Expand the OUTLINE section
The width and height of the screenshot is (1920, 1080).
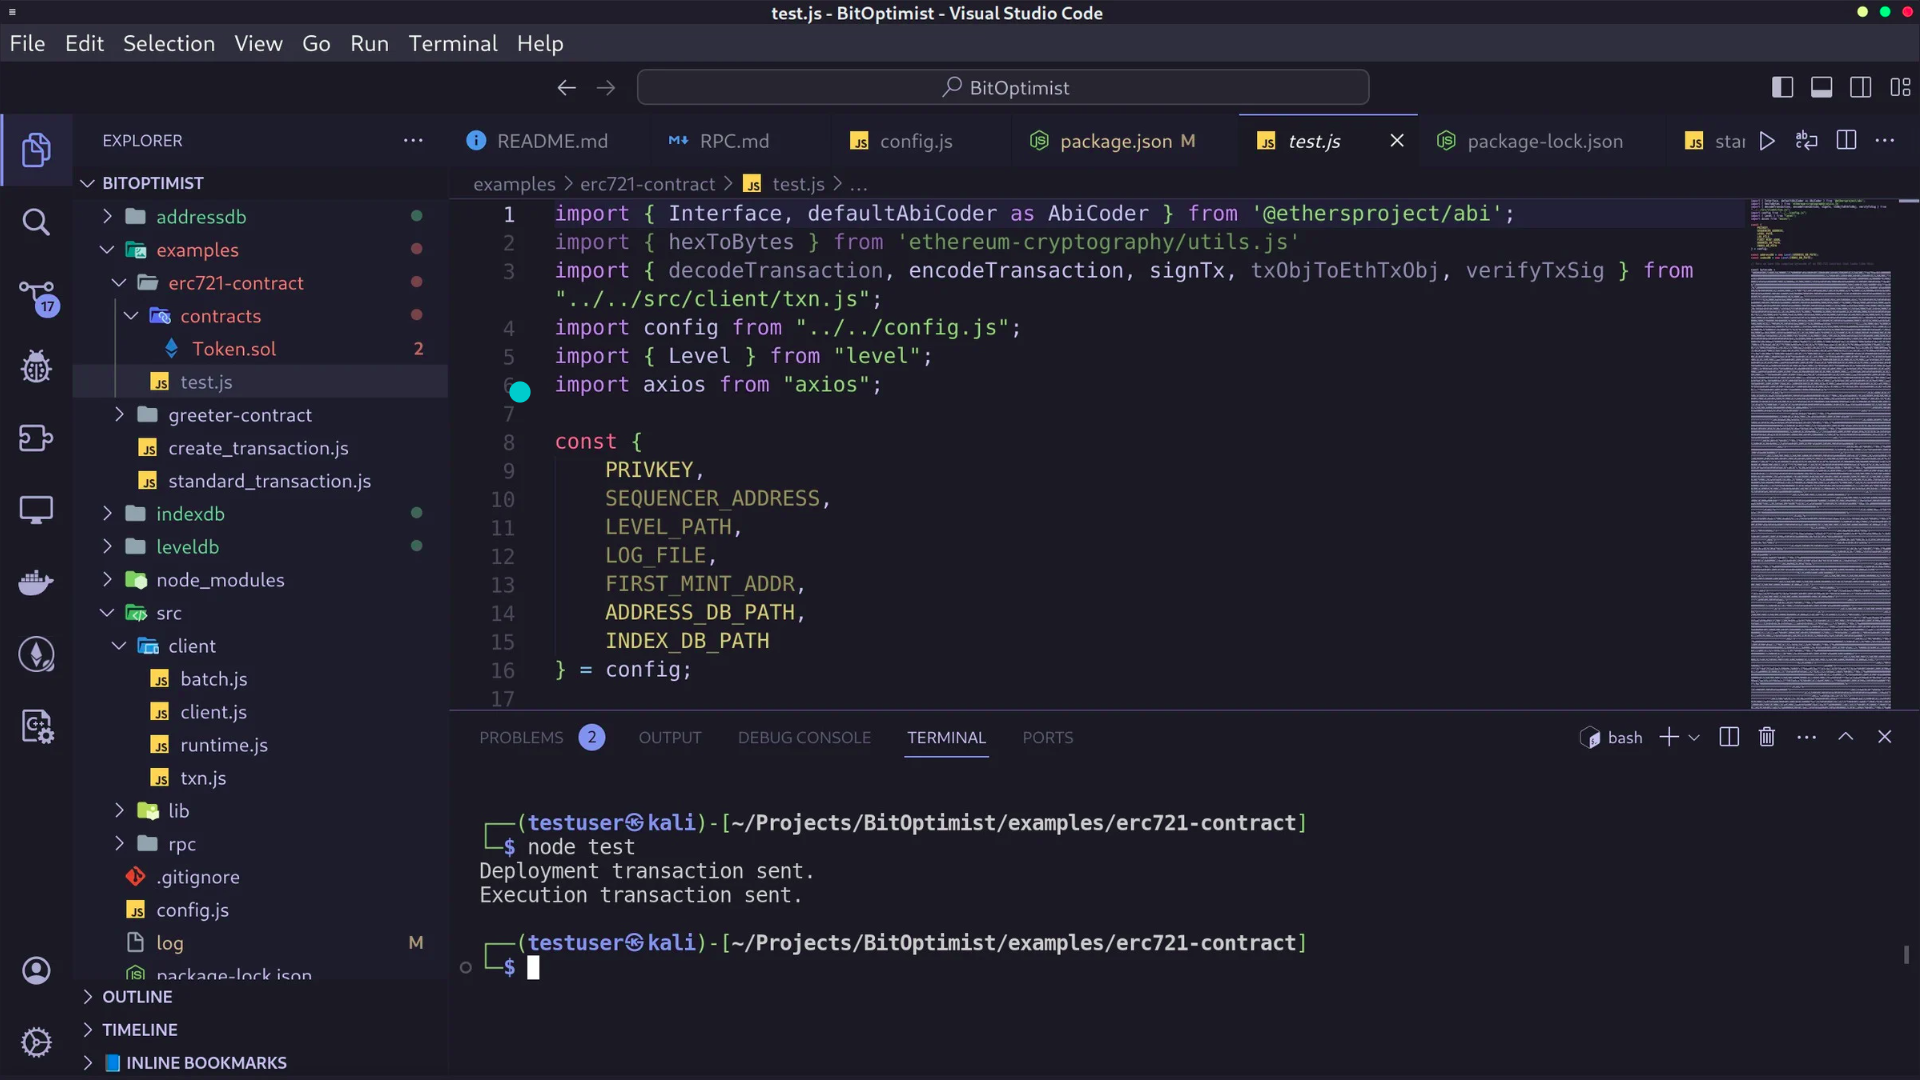[137, 997]
